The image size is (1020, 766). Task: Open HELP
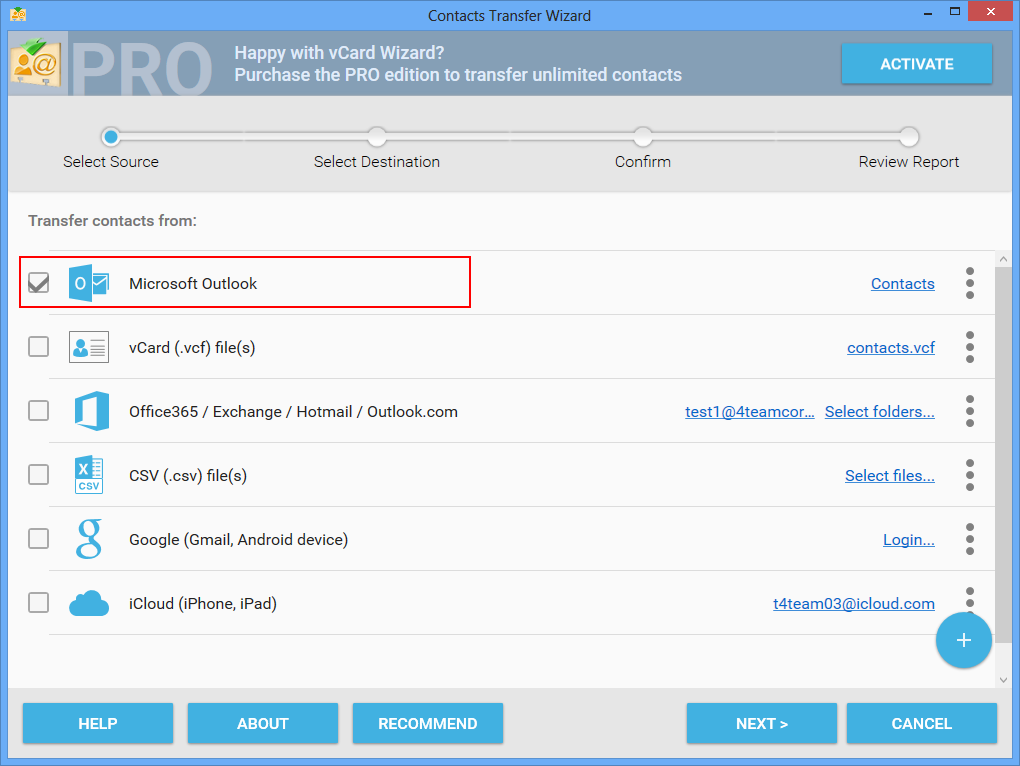[x=98, y=723]
